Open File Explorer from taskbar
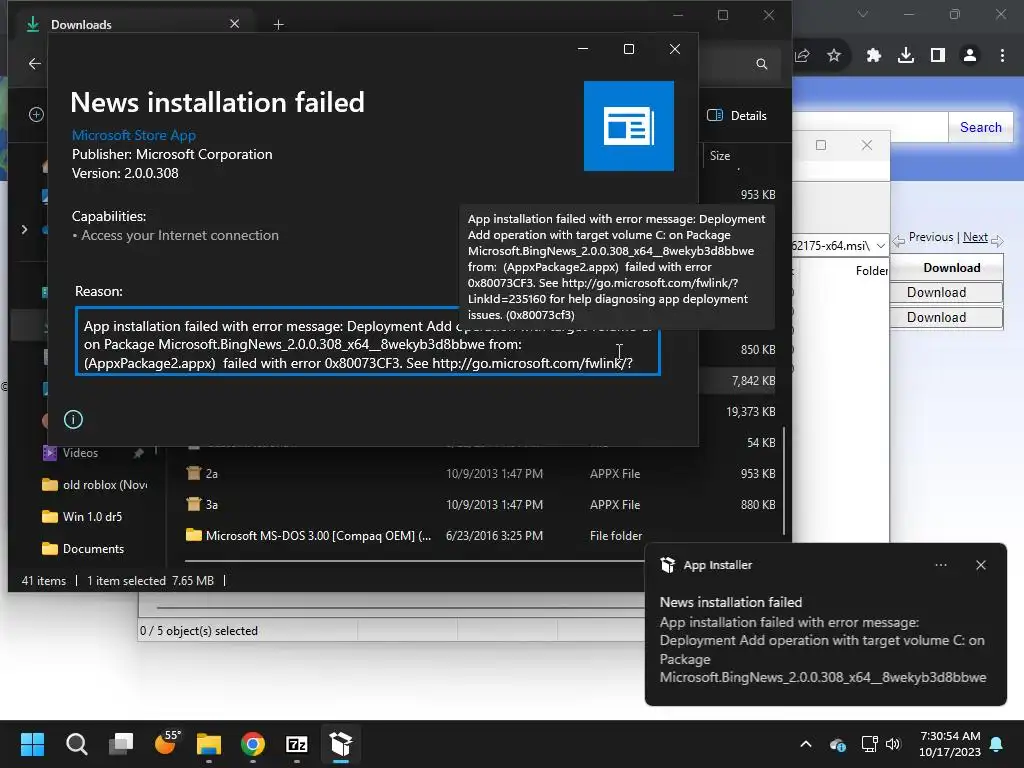 209,744
